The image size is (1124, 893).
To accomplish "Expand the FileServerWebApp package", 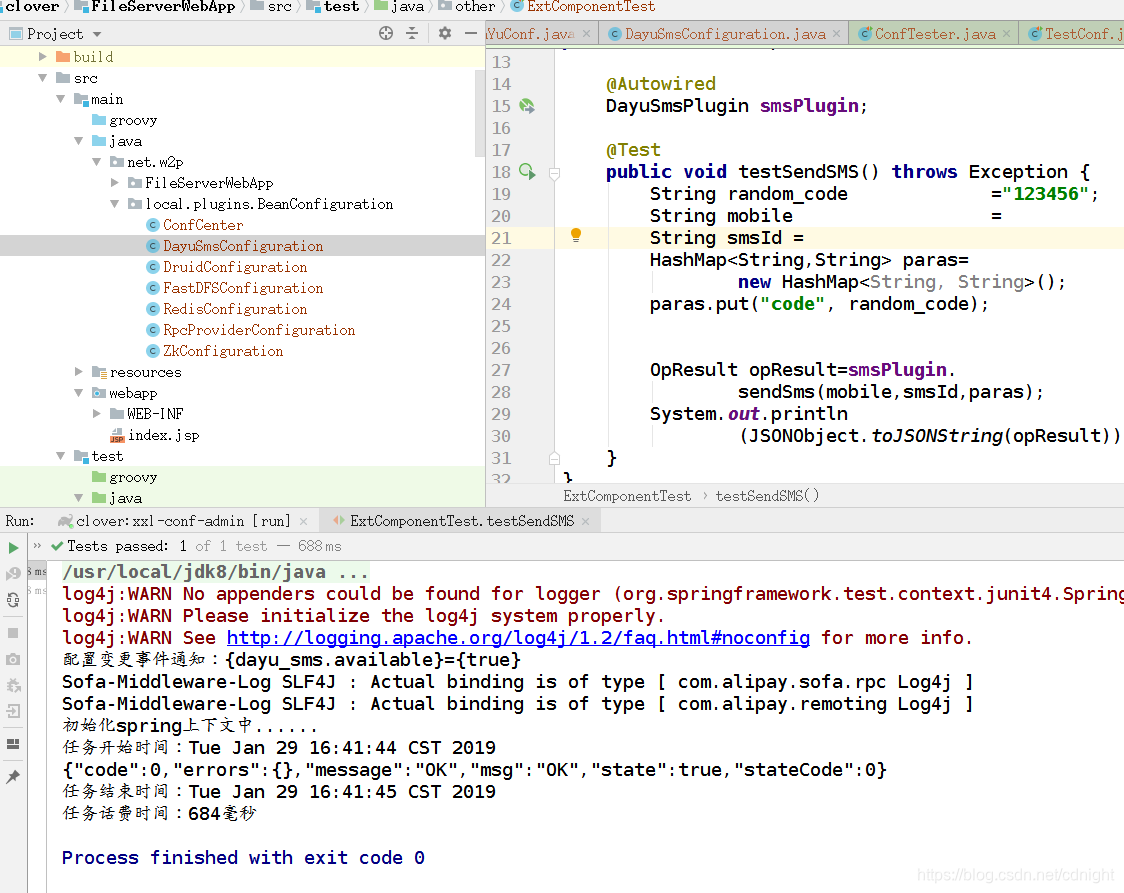I will pyautogui.click(x=115, y=183).
